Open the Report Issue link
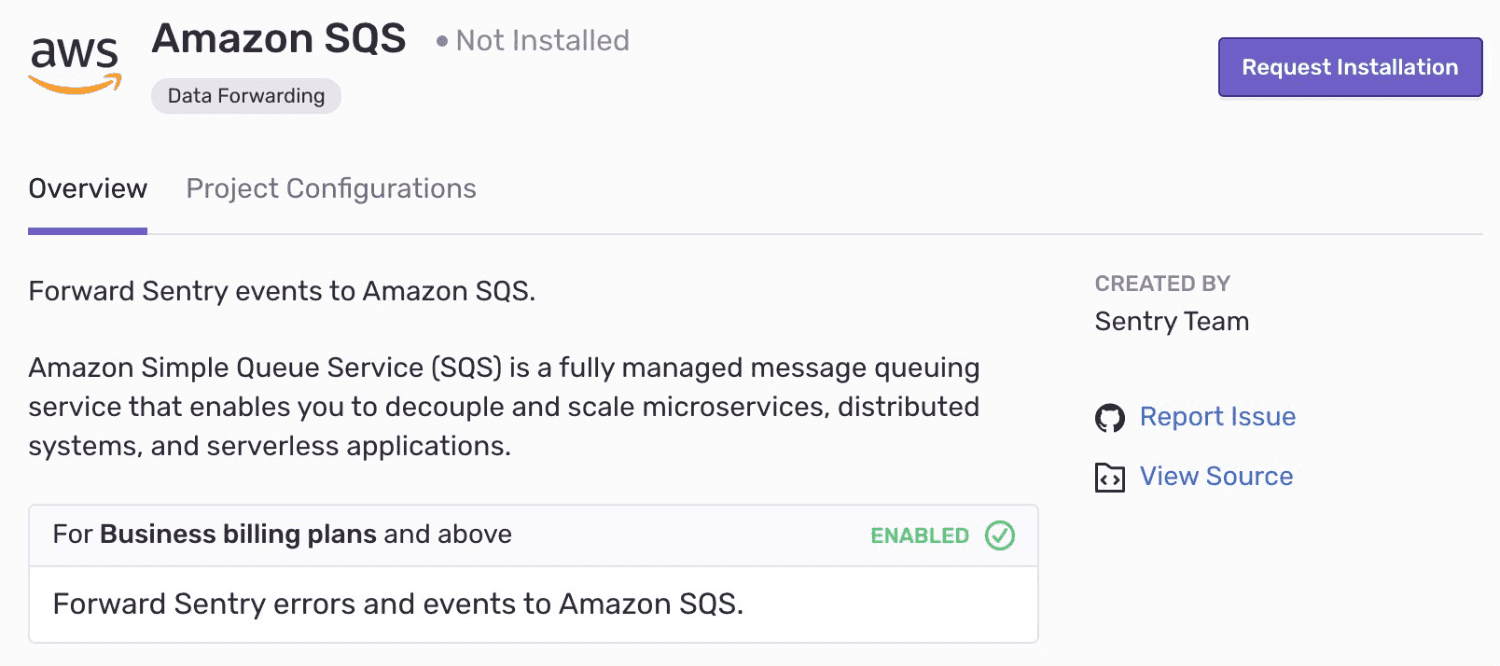Screen dimensions: 1500x666 pos(1218,417)
